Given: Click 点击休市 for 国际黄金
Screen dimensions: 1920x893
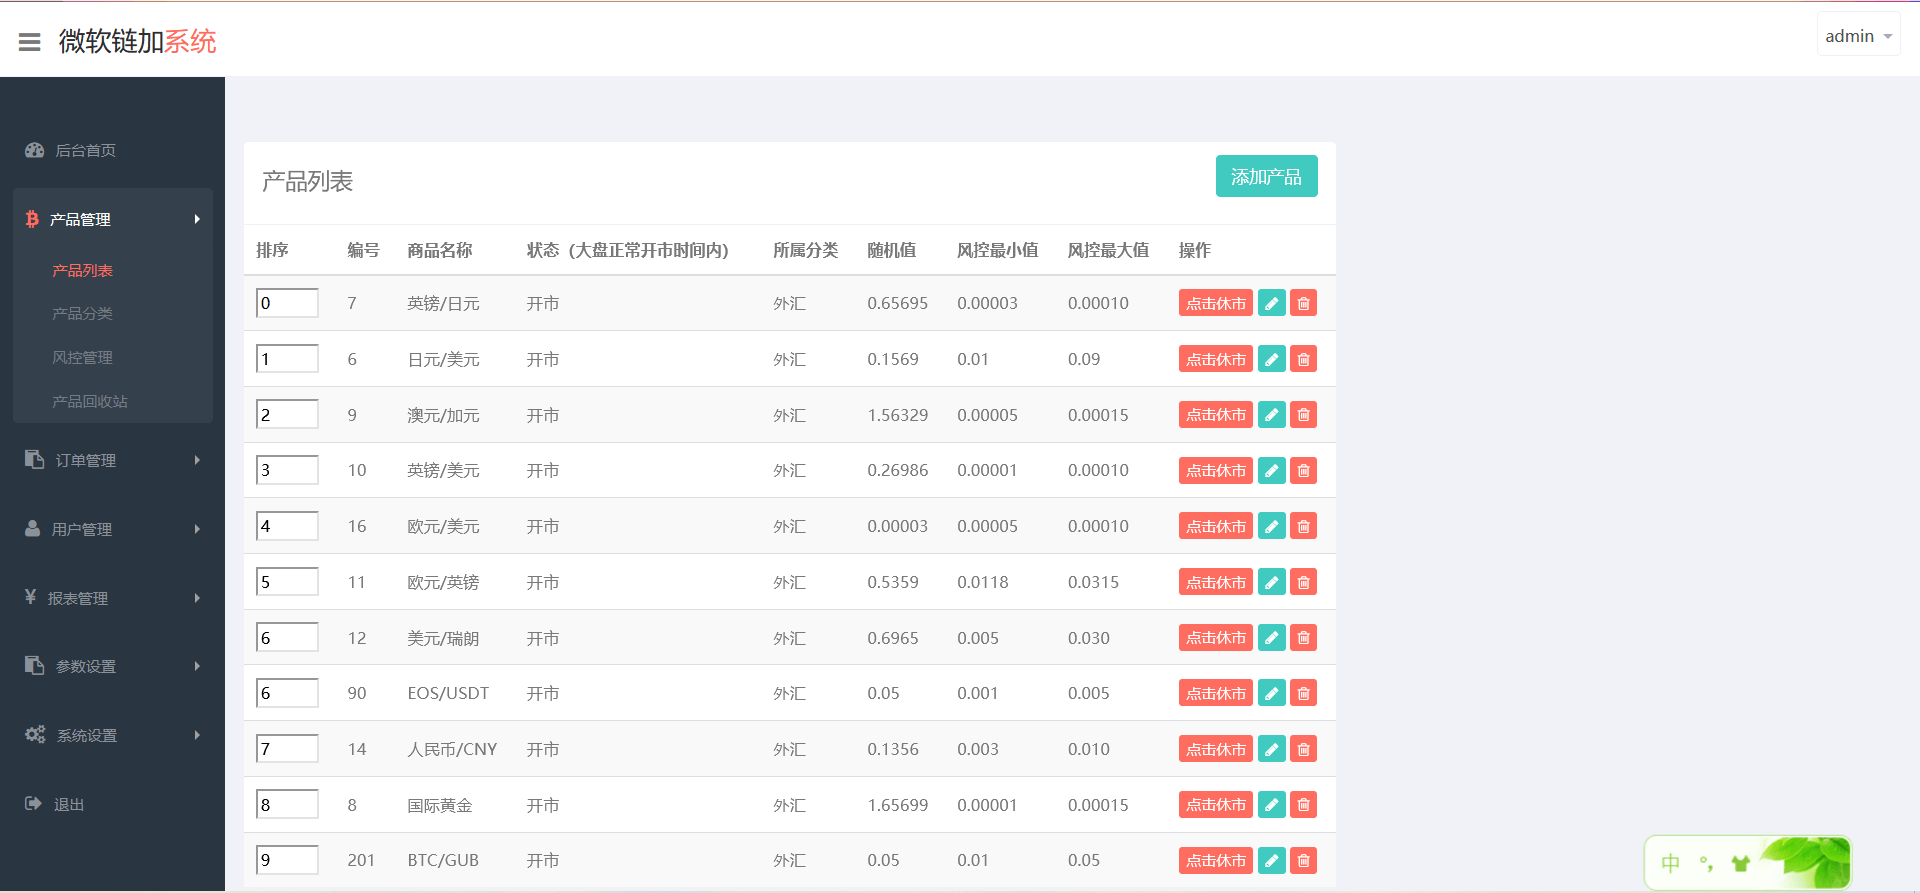Looking at the screenshot, I should (1215, 804).
